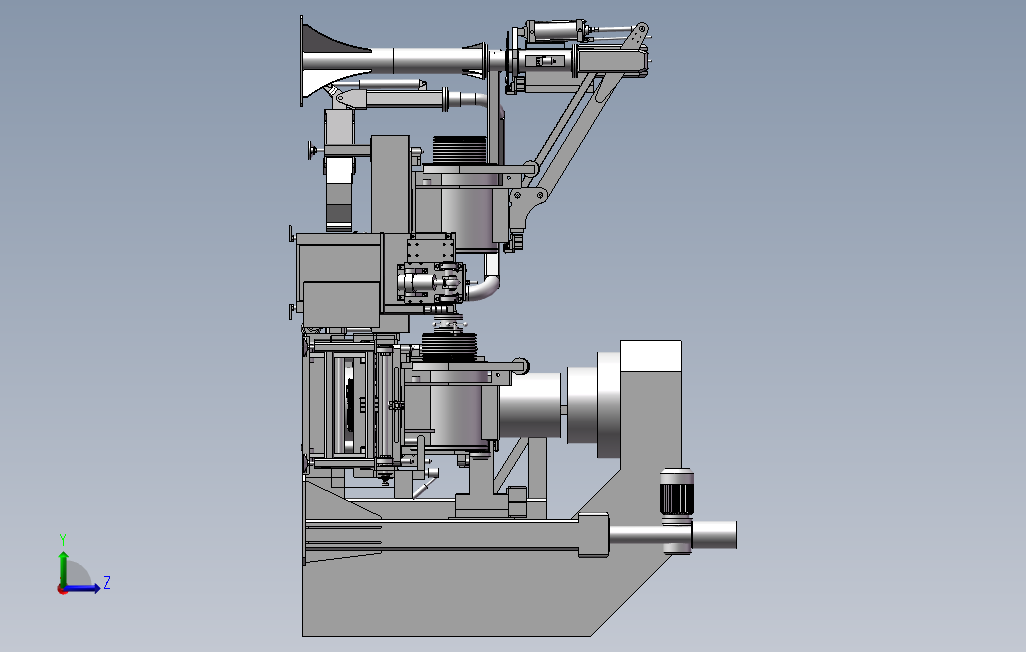The image size is (1026, 652).
Task: Click the red origin dot of the triad
Action: point(62,590)
